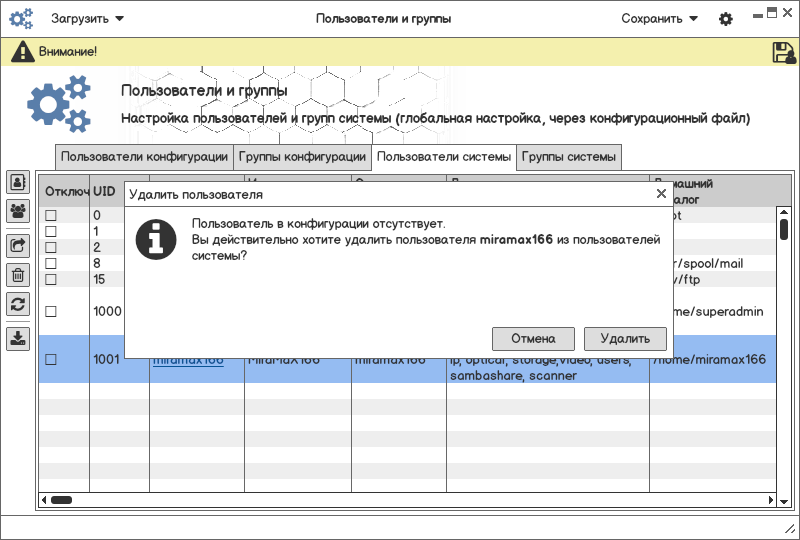The image size is (800, 540).
Task: Click the user contact card sidebar icon
Action: tap(18, 181)
